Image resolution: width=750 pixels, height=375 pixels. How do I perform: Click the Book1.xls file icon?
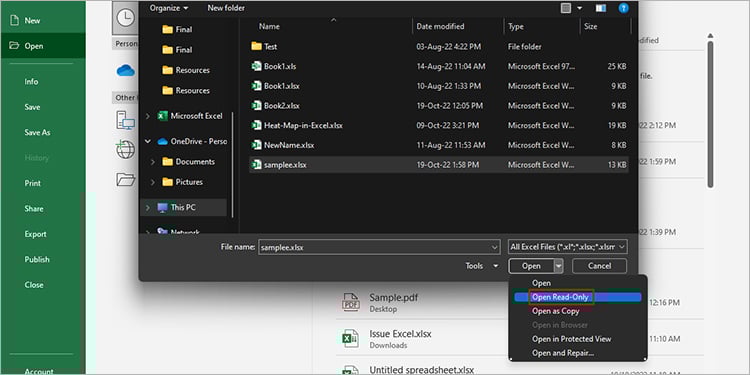coord(257,66)
